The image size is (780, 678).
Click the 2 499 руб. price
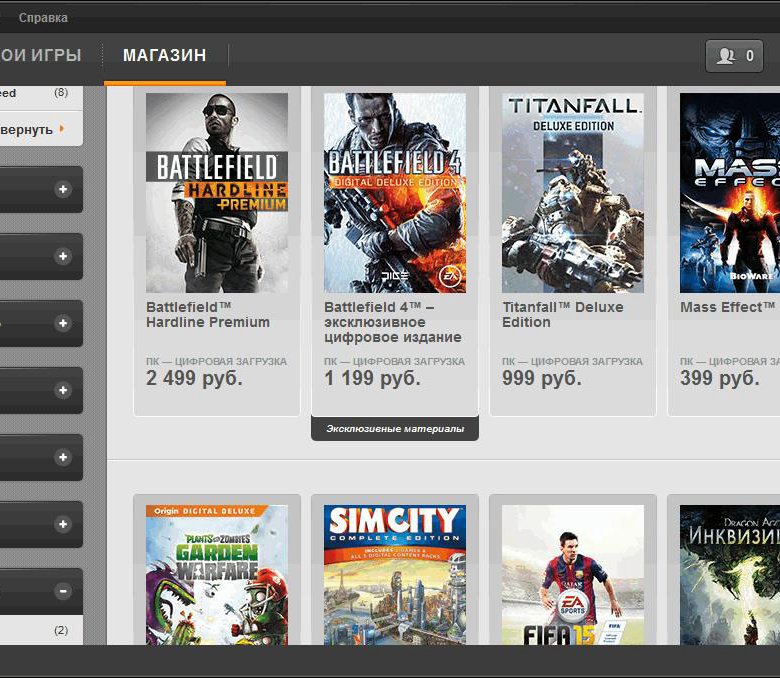click(x=194, y=379)
